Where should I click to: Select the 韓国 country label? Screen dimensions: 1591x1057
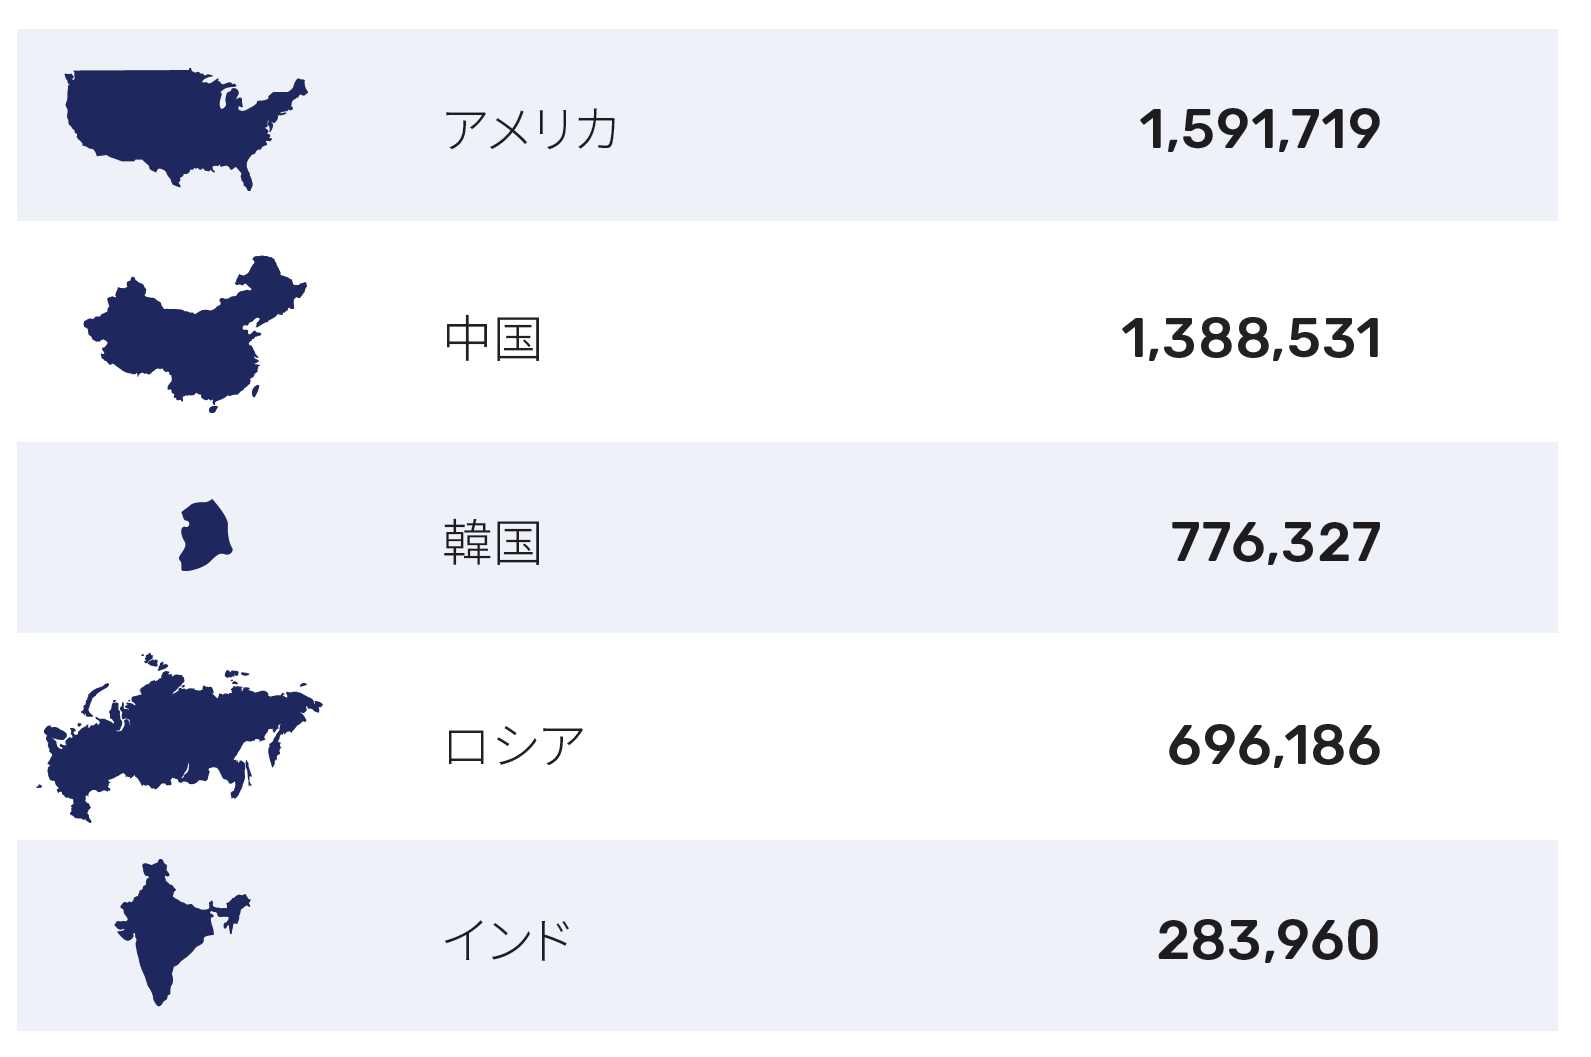(493, 543)
